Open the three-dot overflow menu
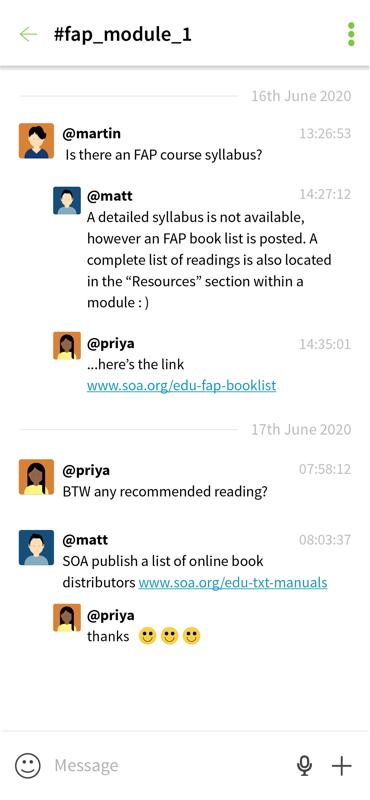 (351, 35)
